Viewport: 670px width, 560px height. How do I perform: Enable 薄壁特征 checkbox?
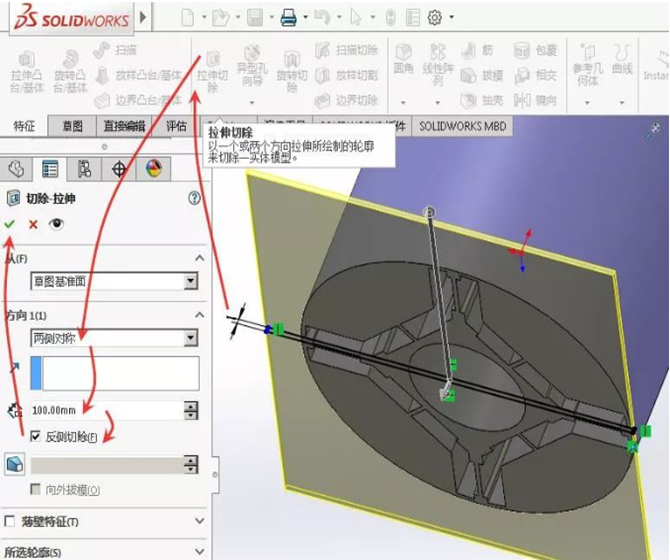click(x=9, y=521)
